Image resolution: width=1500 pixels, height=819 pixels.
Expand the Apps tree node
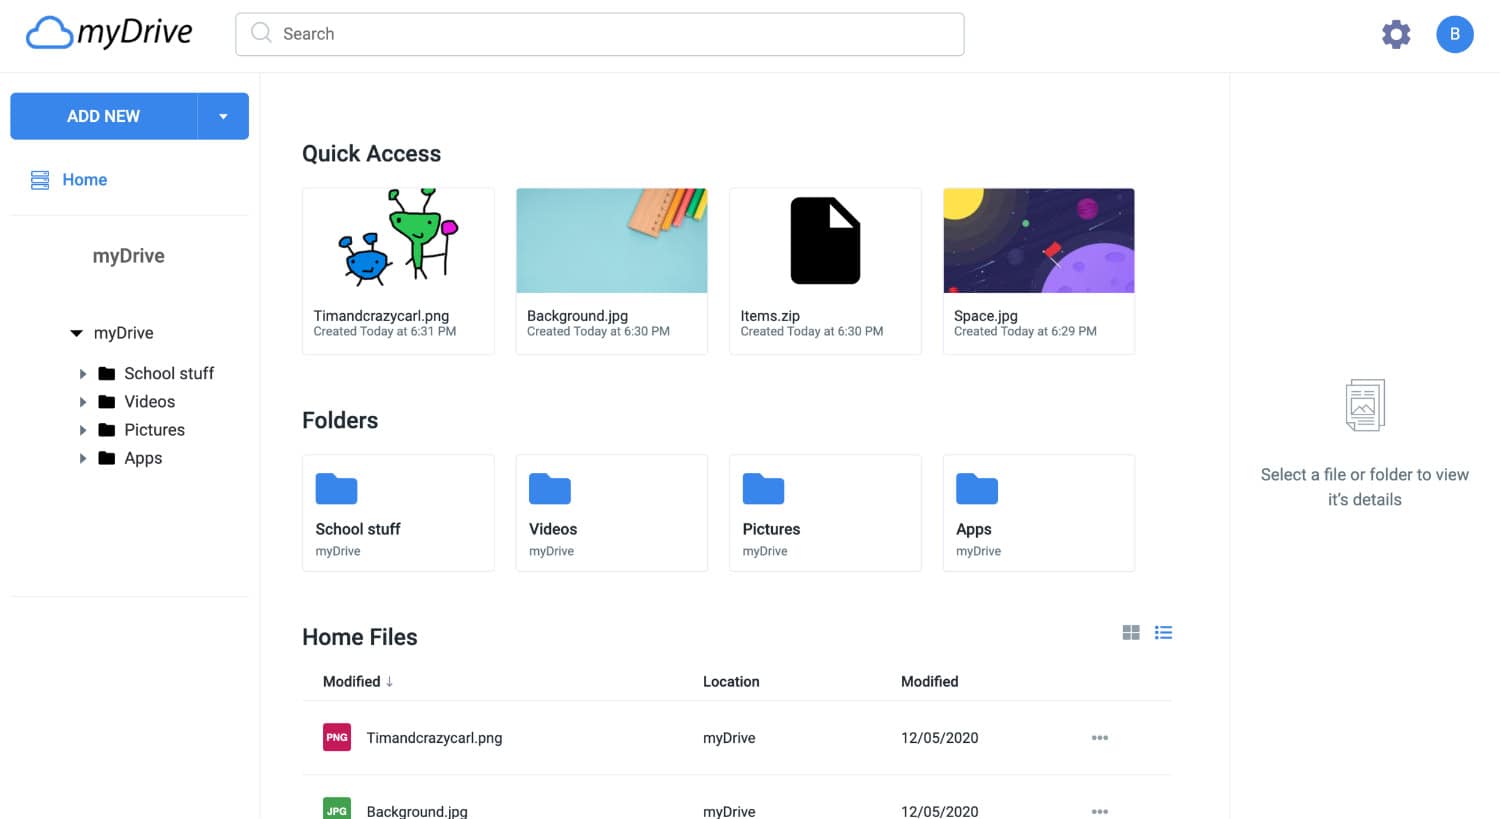coord(83,458)
